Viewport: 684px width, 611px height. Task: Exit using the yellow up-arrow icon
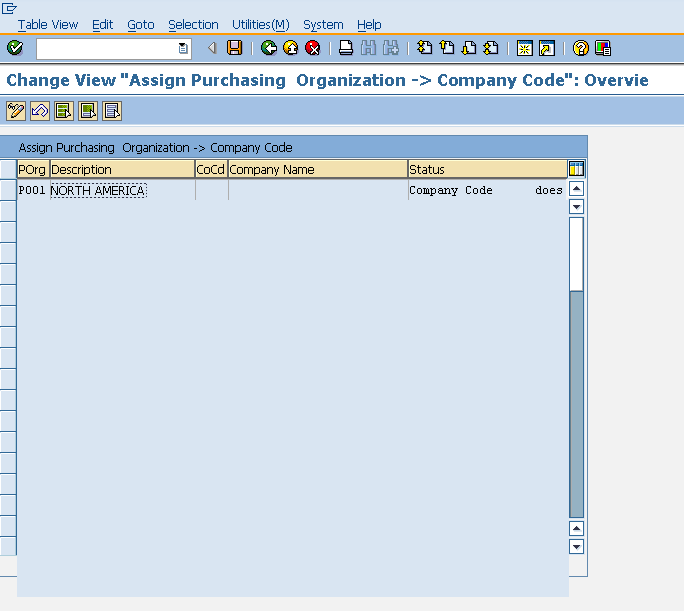click(291, 48)
